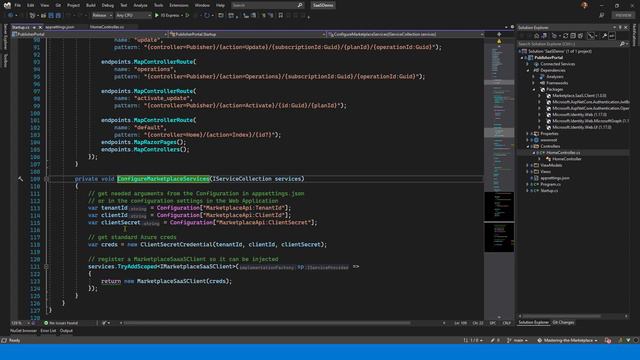This screenshot has height=360, width=640.
Task: Focus the top Search box
Action: 267,5
